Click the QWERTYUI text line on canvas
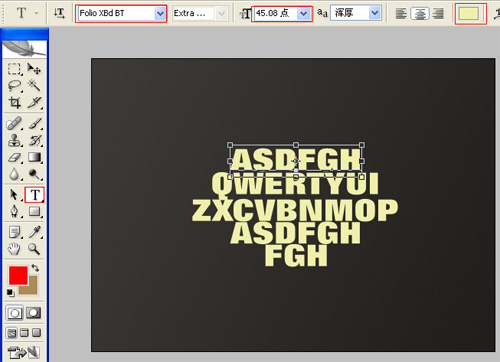Viewport: 500px width, 362px height. click(x=295, y=184)
